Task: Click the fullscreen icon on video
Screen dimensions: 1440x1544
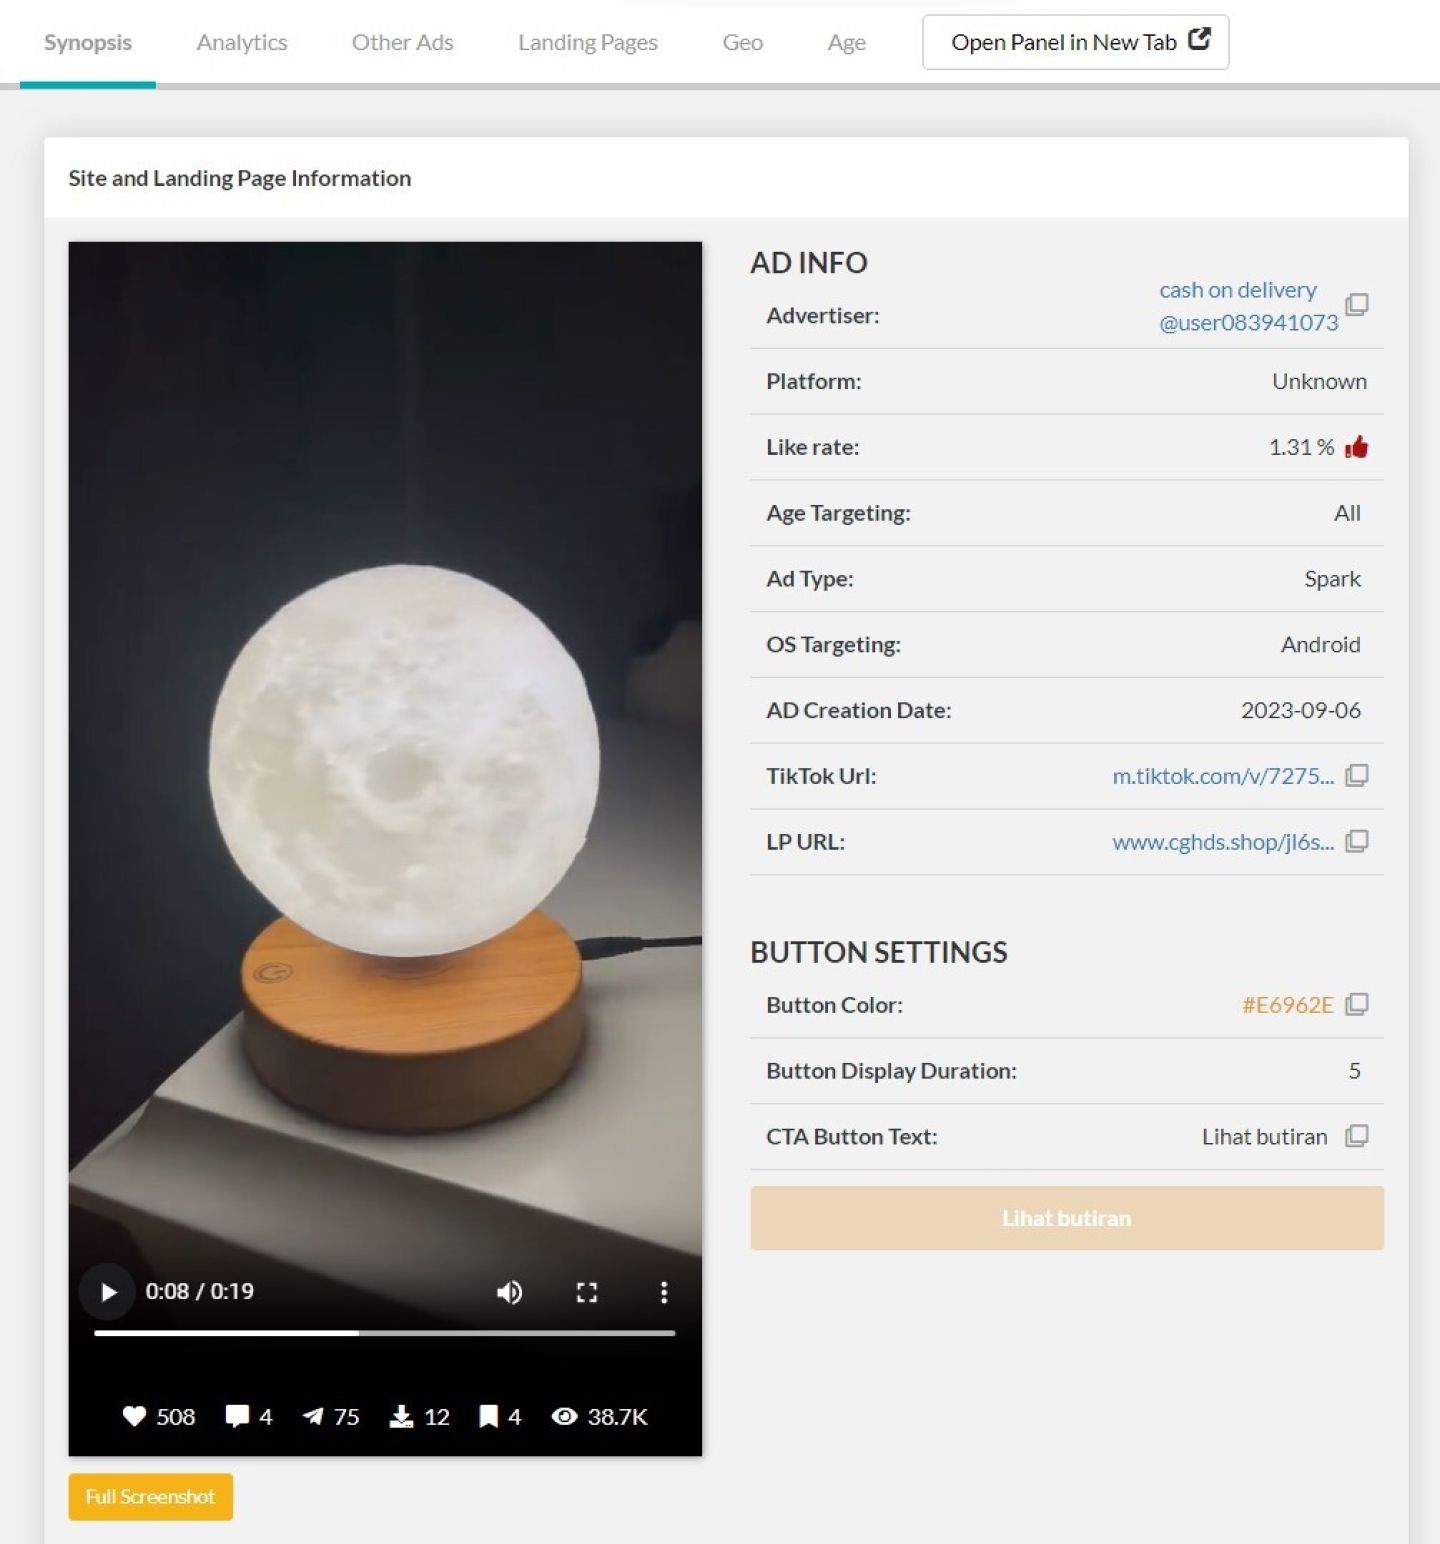Action: click(x=587, y=1292)
